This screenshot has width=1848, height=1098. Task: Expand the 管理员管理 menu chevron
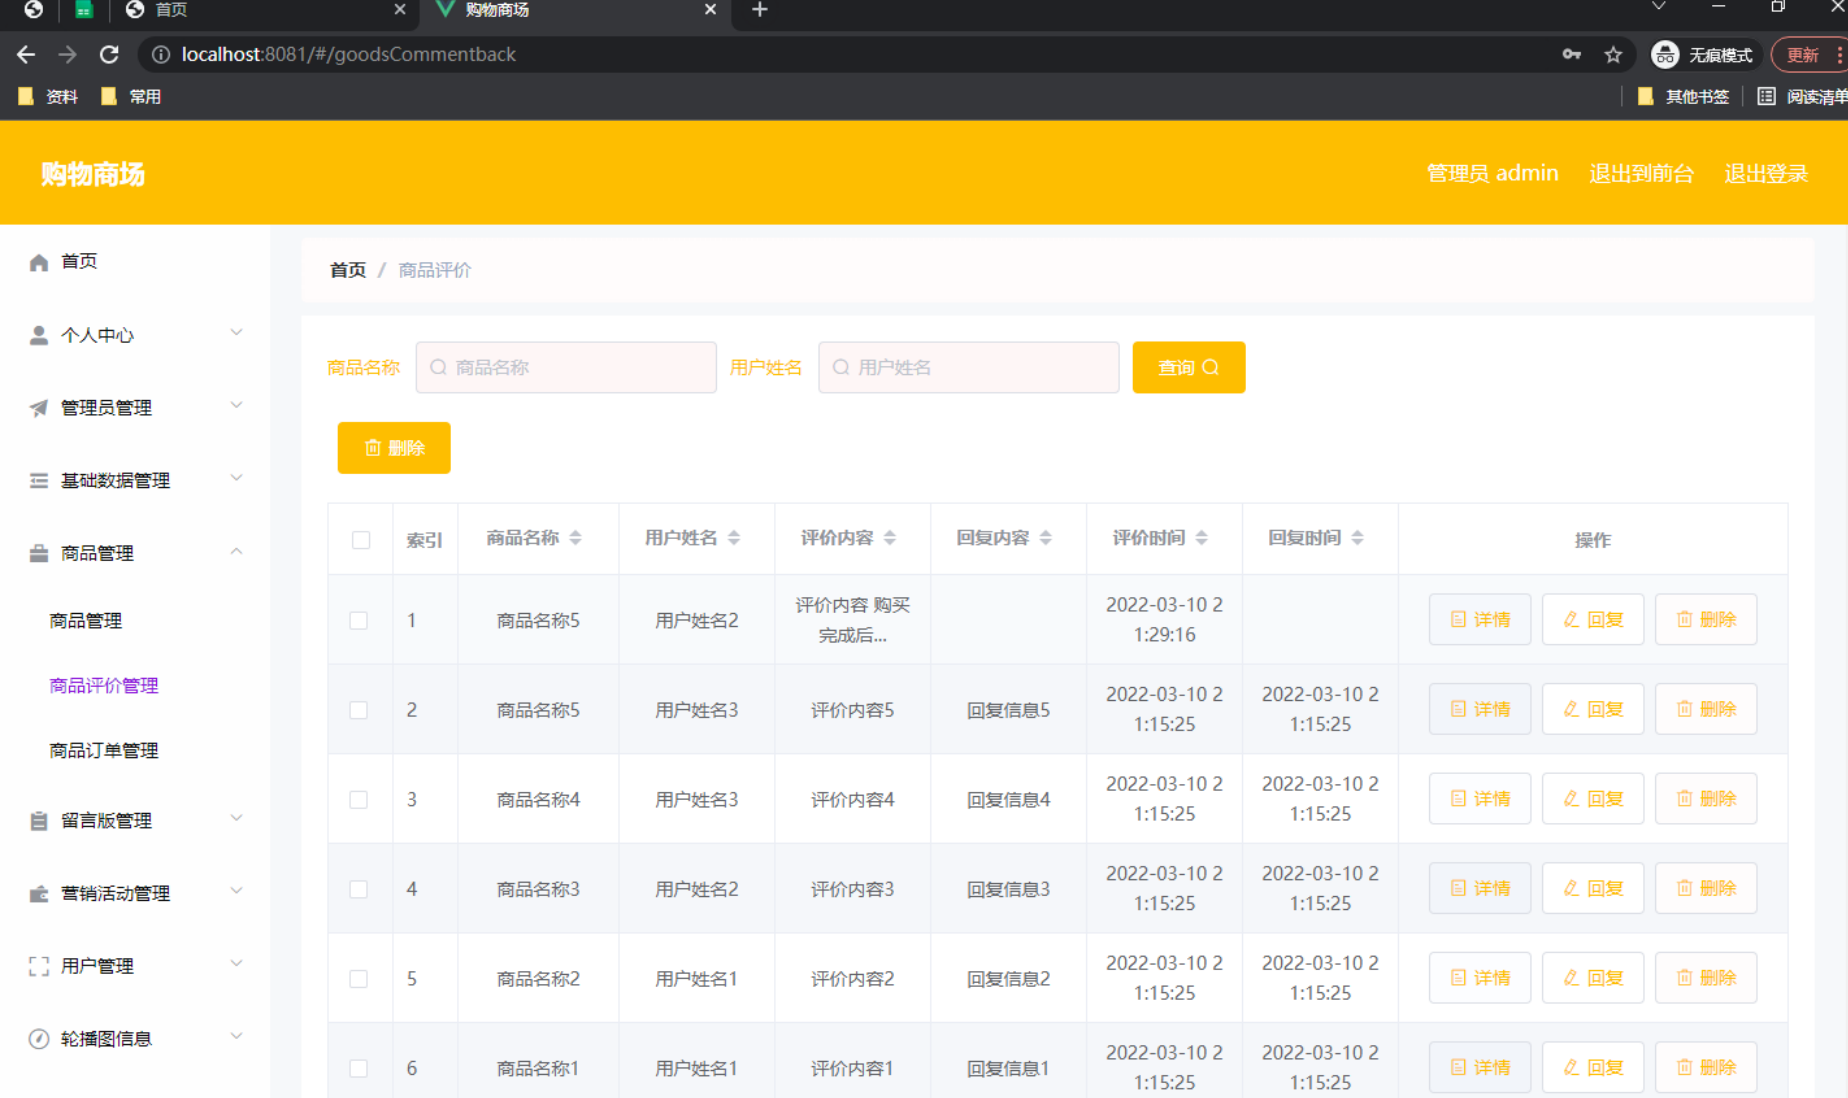pos(237,406)
